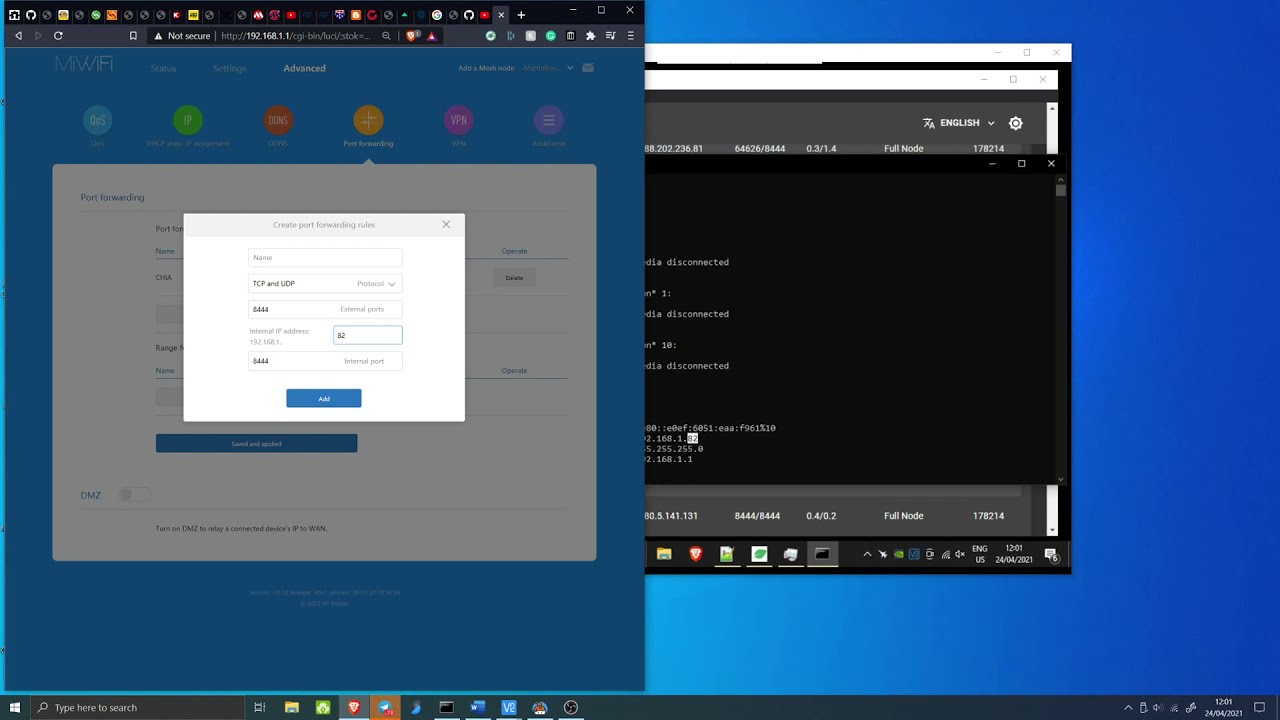Screen dimensions: 1280x720
Task: Click the command prompt icon in inner taskbar
Action: point(822,554)
